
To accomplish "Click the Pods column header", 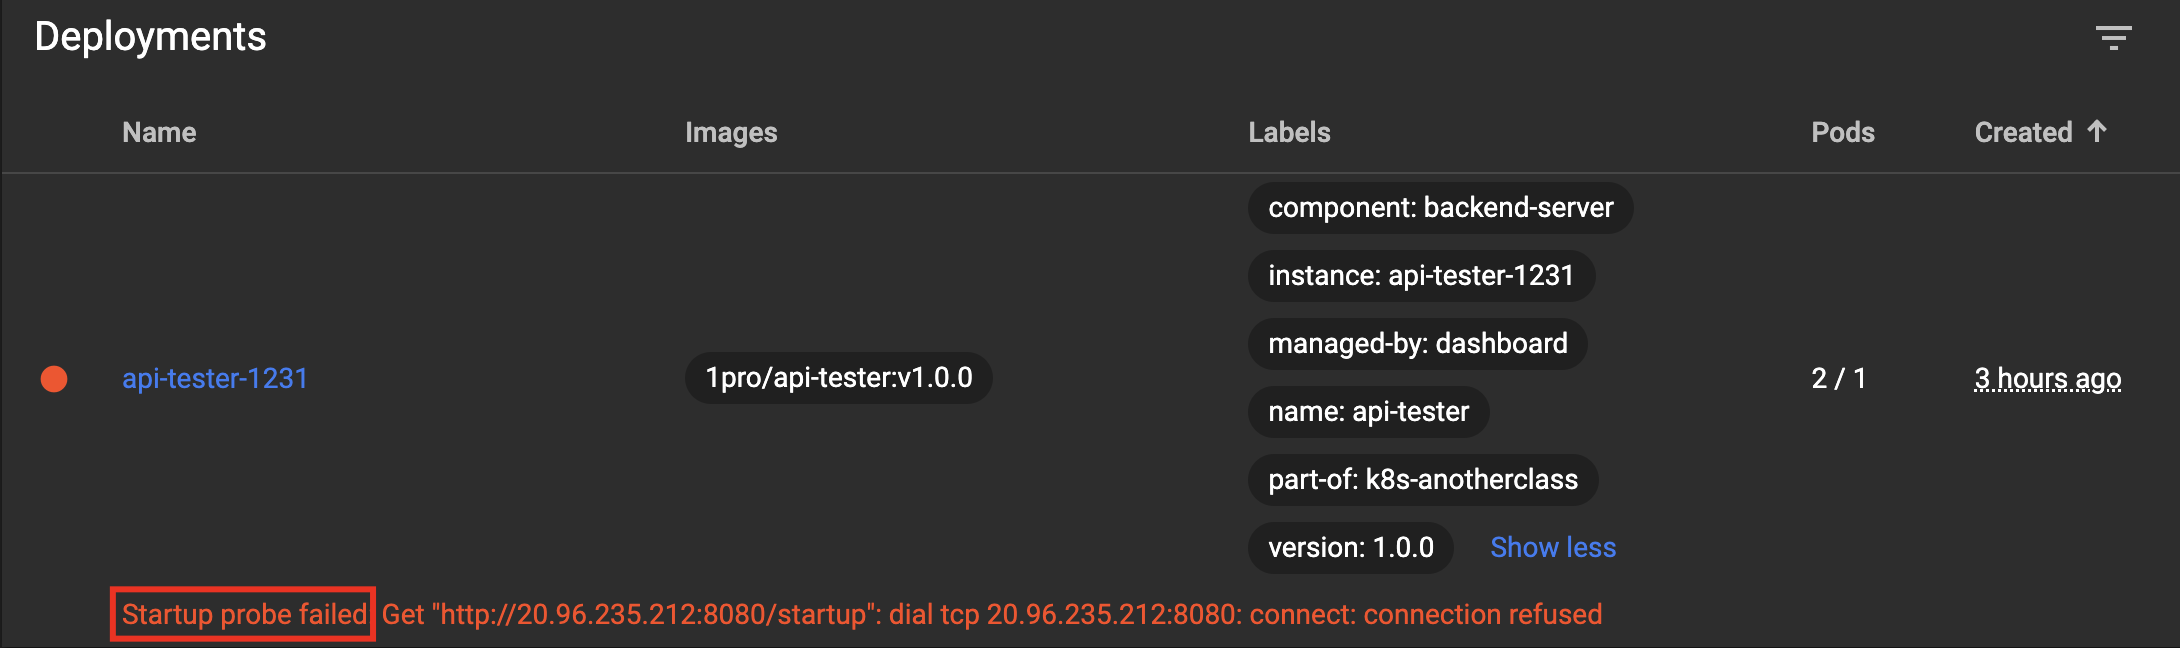I will click(1842, 132).
